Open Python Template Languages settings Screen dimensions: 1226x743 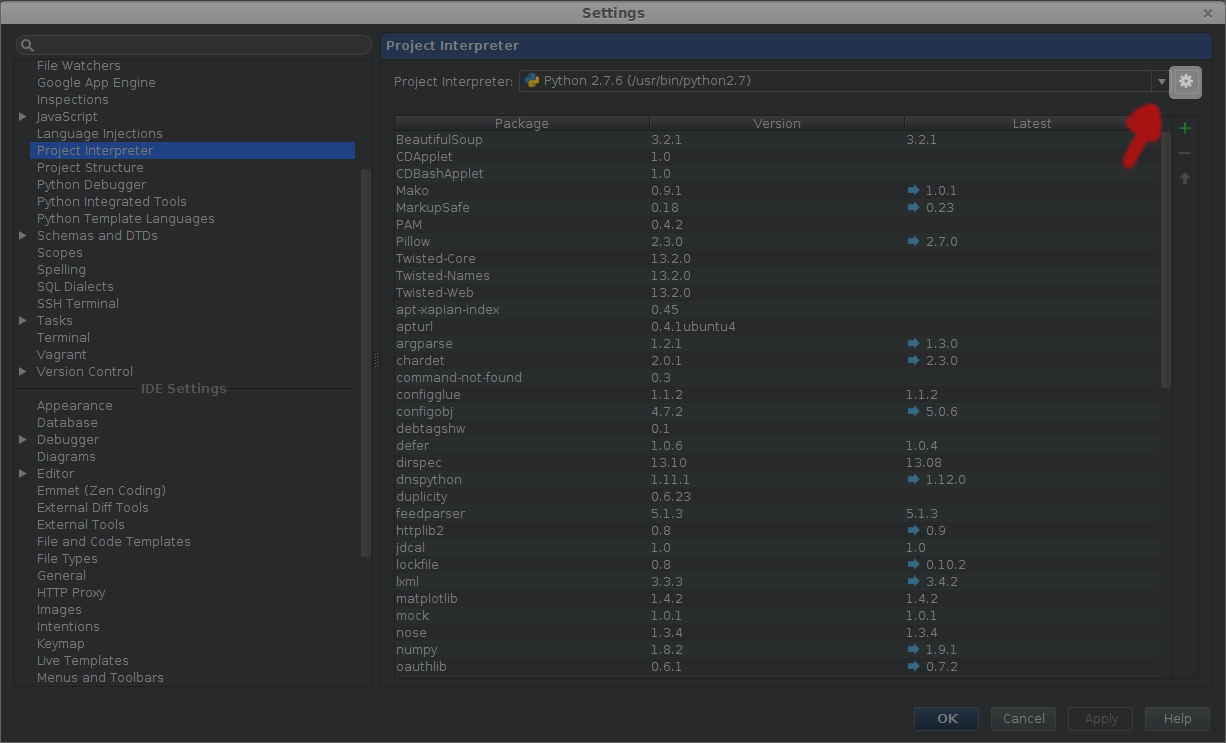coord(126,219)
